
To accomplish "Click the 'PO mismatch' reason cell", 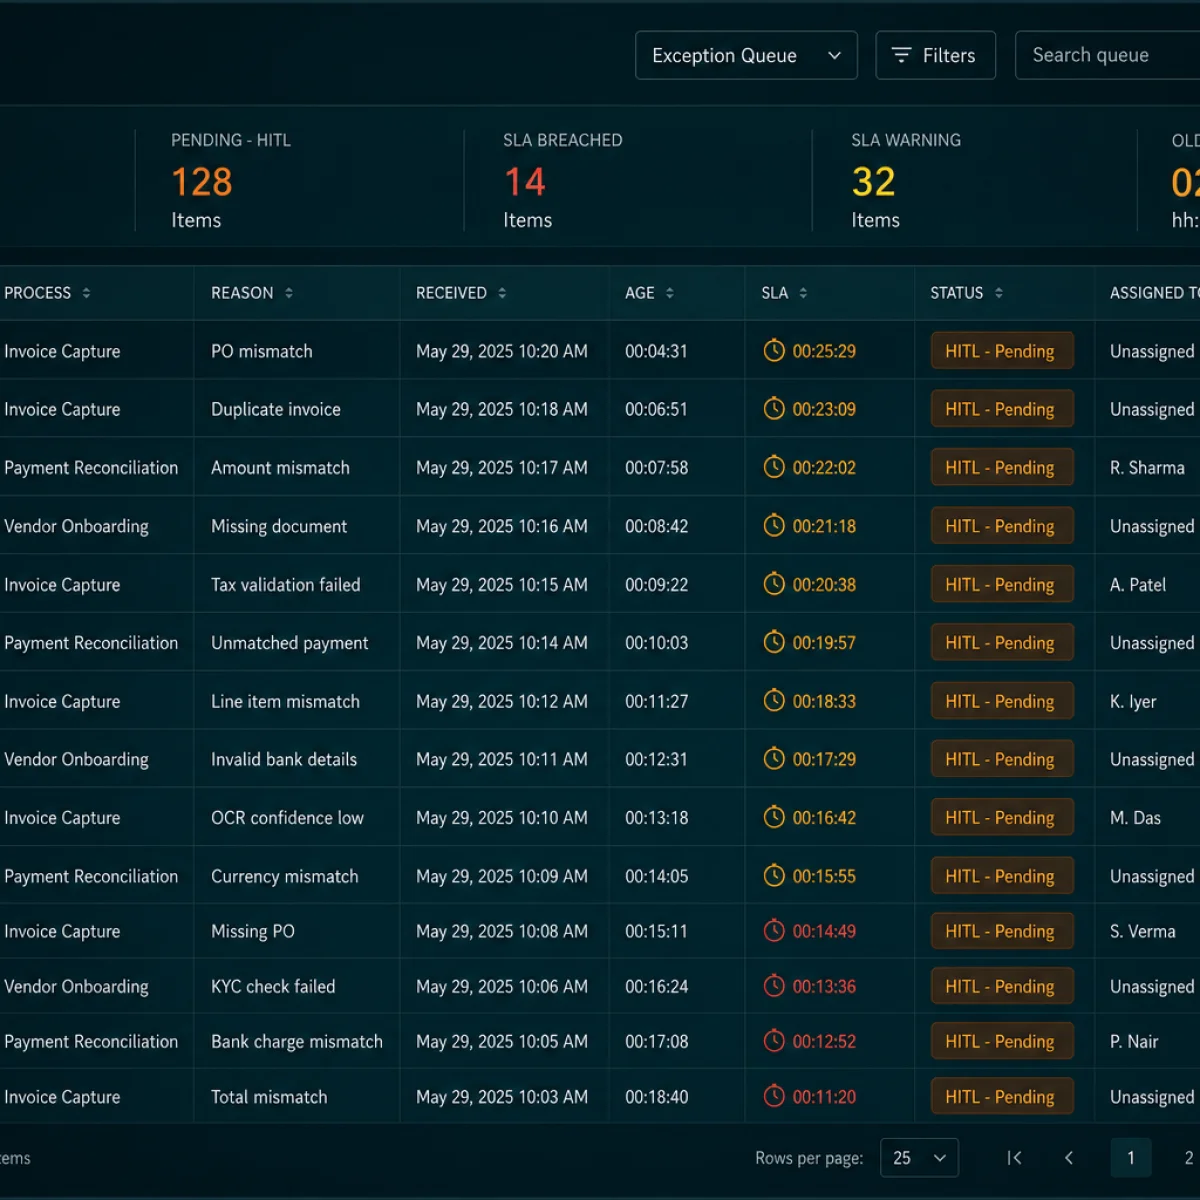I will pyautogui.click(x=262, y=351).
